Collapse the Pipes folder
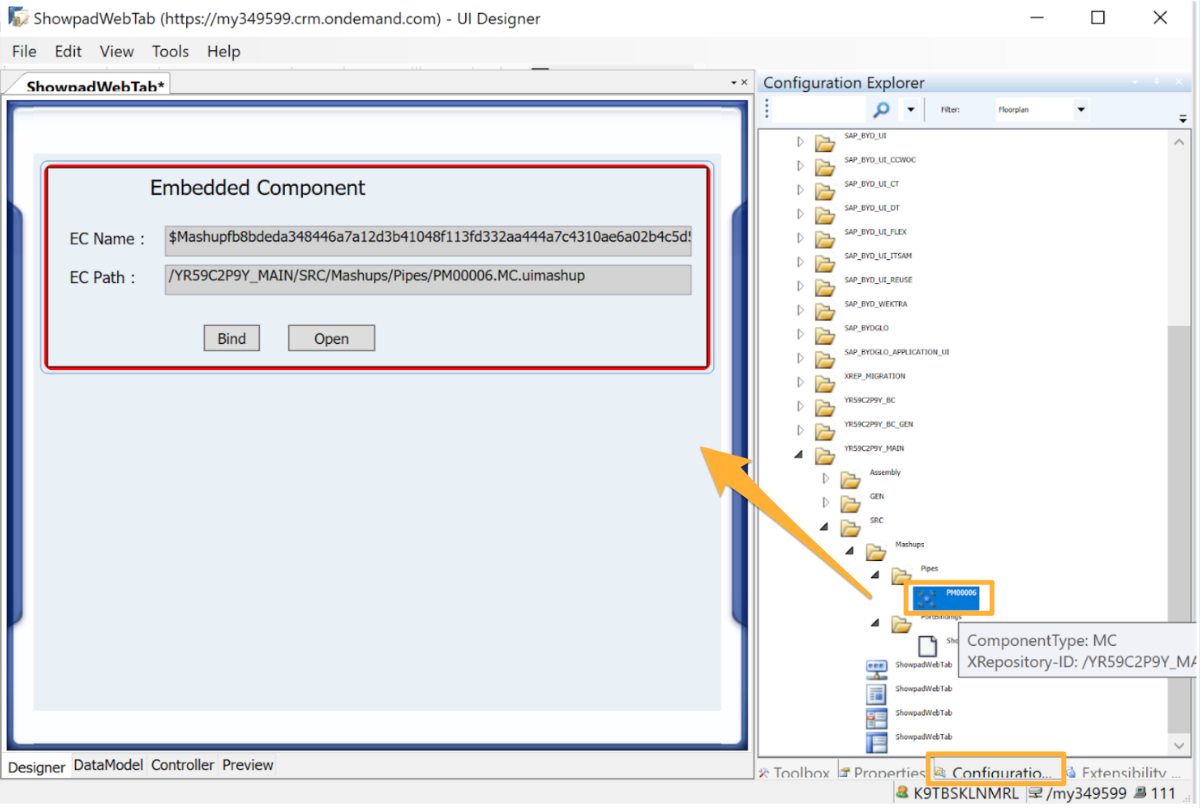Screen dimensions: 1200x808 [x=875, y=575]
